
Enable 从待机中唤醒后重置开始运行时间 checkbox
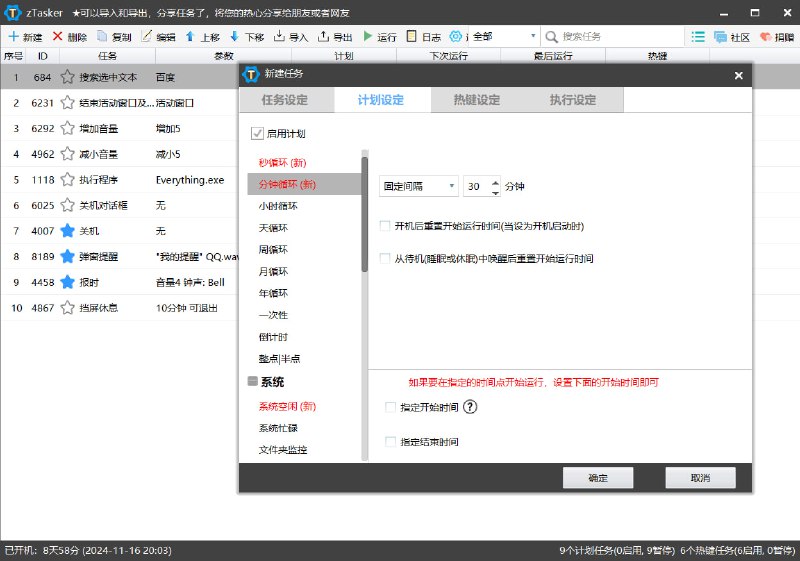tap(385, 258)
